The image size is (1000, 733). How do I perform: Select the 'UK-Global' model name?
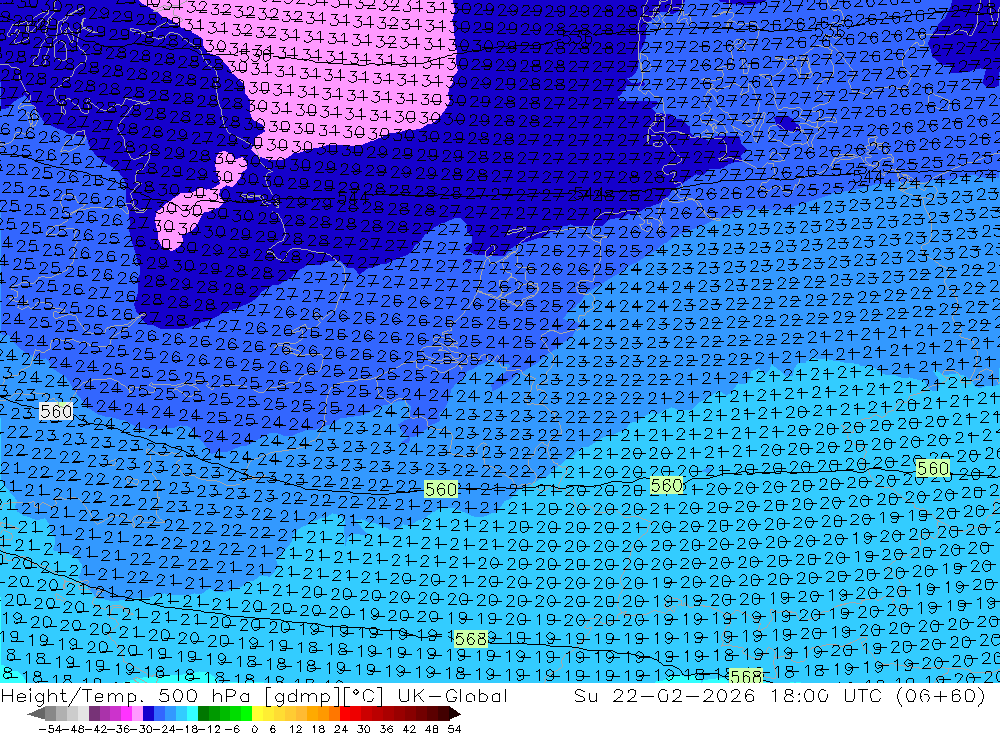pyautogui.click(x=452, y=695)
